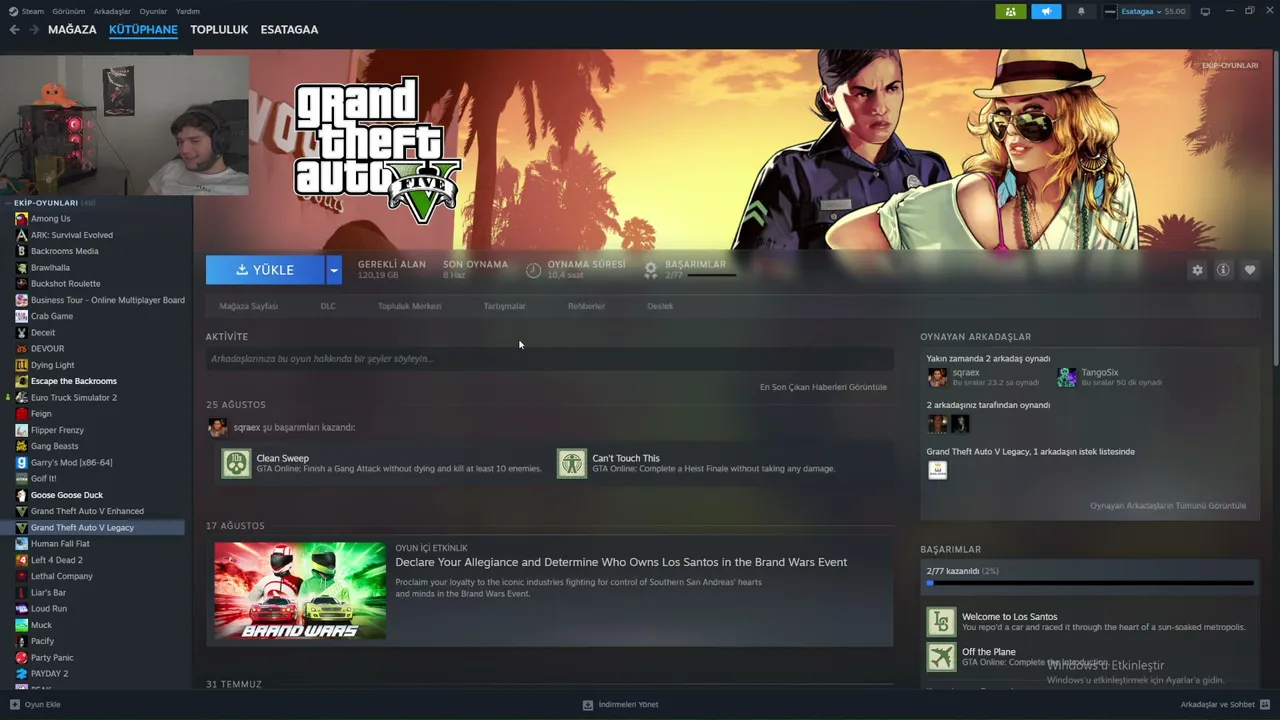The height and width of the screenshot is (720, 1280).
Task: Click the PAYDAY 2 icon
Action: 21,674
